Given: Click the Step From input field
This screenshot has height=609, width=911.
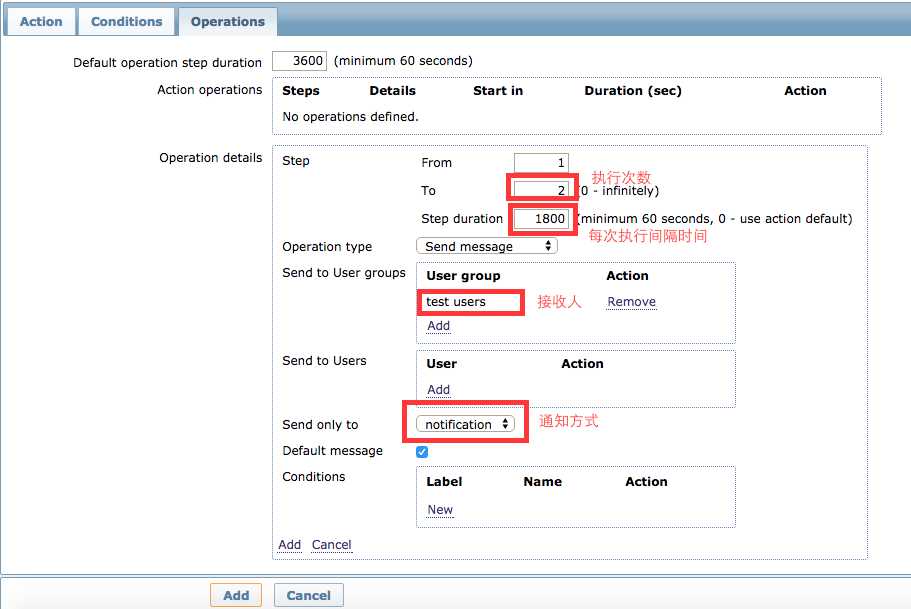Looking at the screenshot, I should coord(541,163).
